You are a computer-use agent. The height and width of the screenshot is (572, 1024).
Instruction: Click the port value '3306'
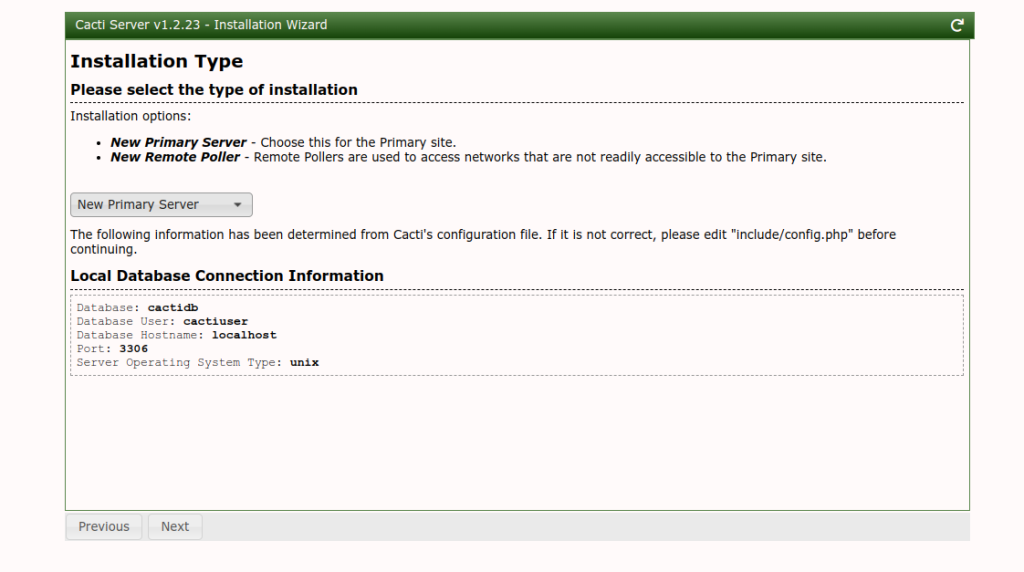(x=133, y=349)
